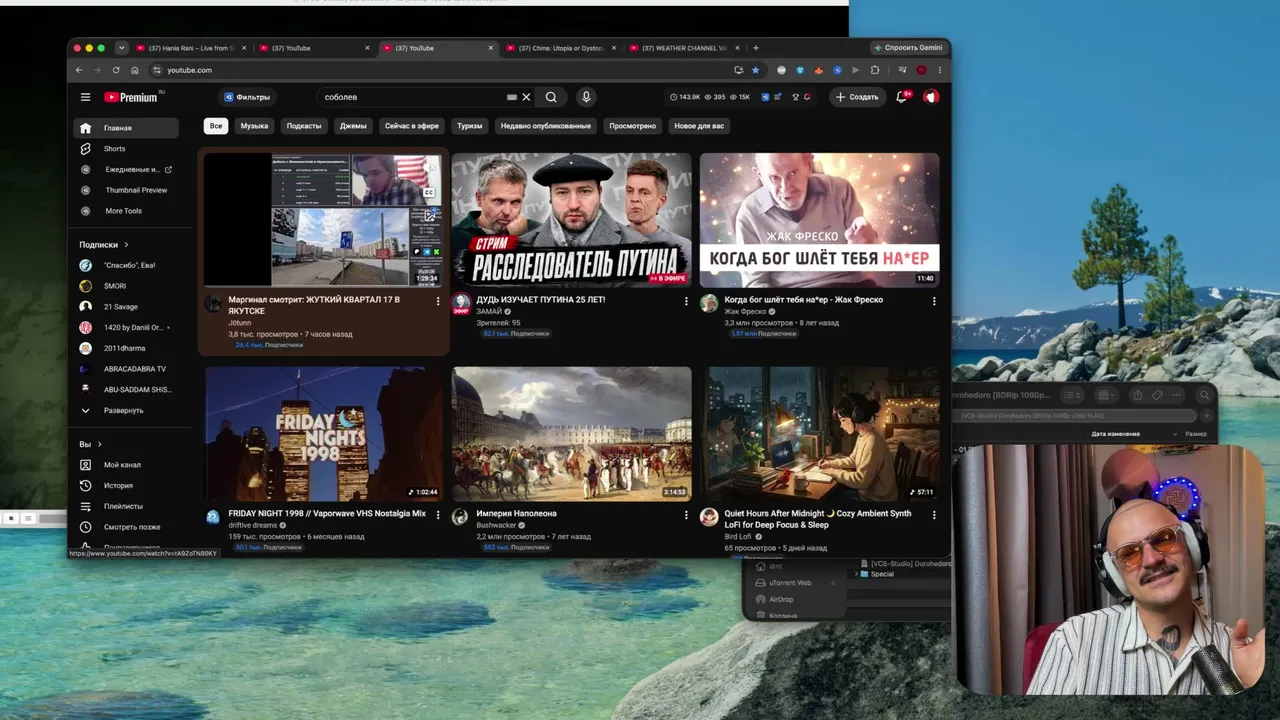1280x720 pixels.
Task: Open Chrome extensions puzzle icon
Action: [875, 70]
